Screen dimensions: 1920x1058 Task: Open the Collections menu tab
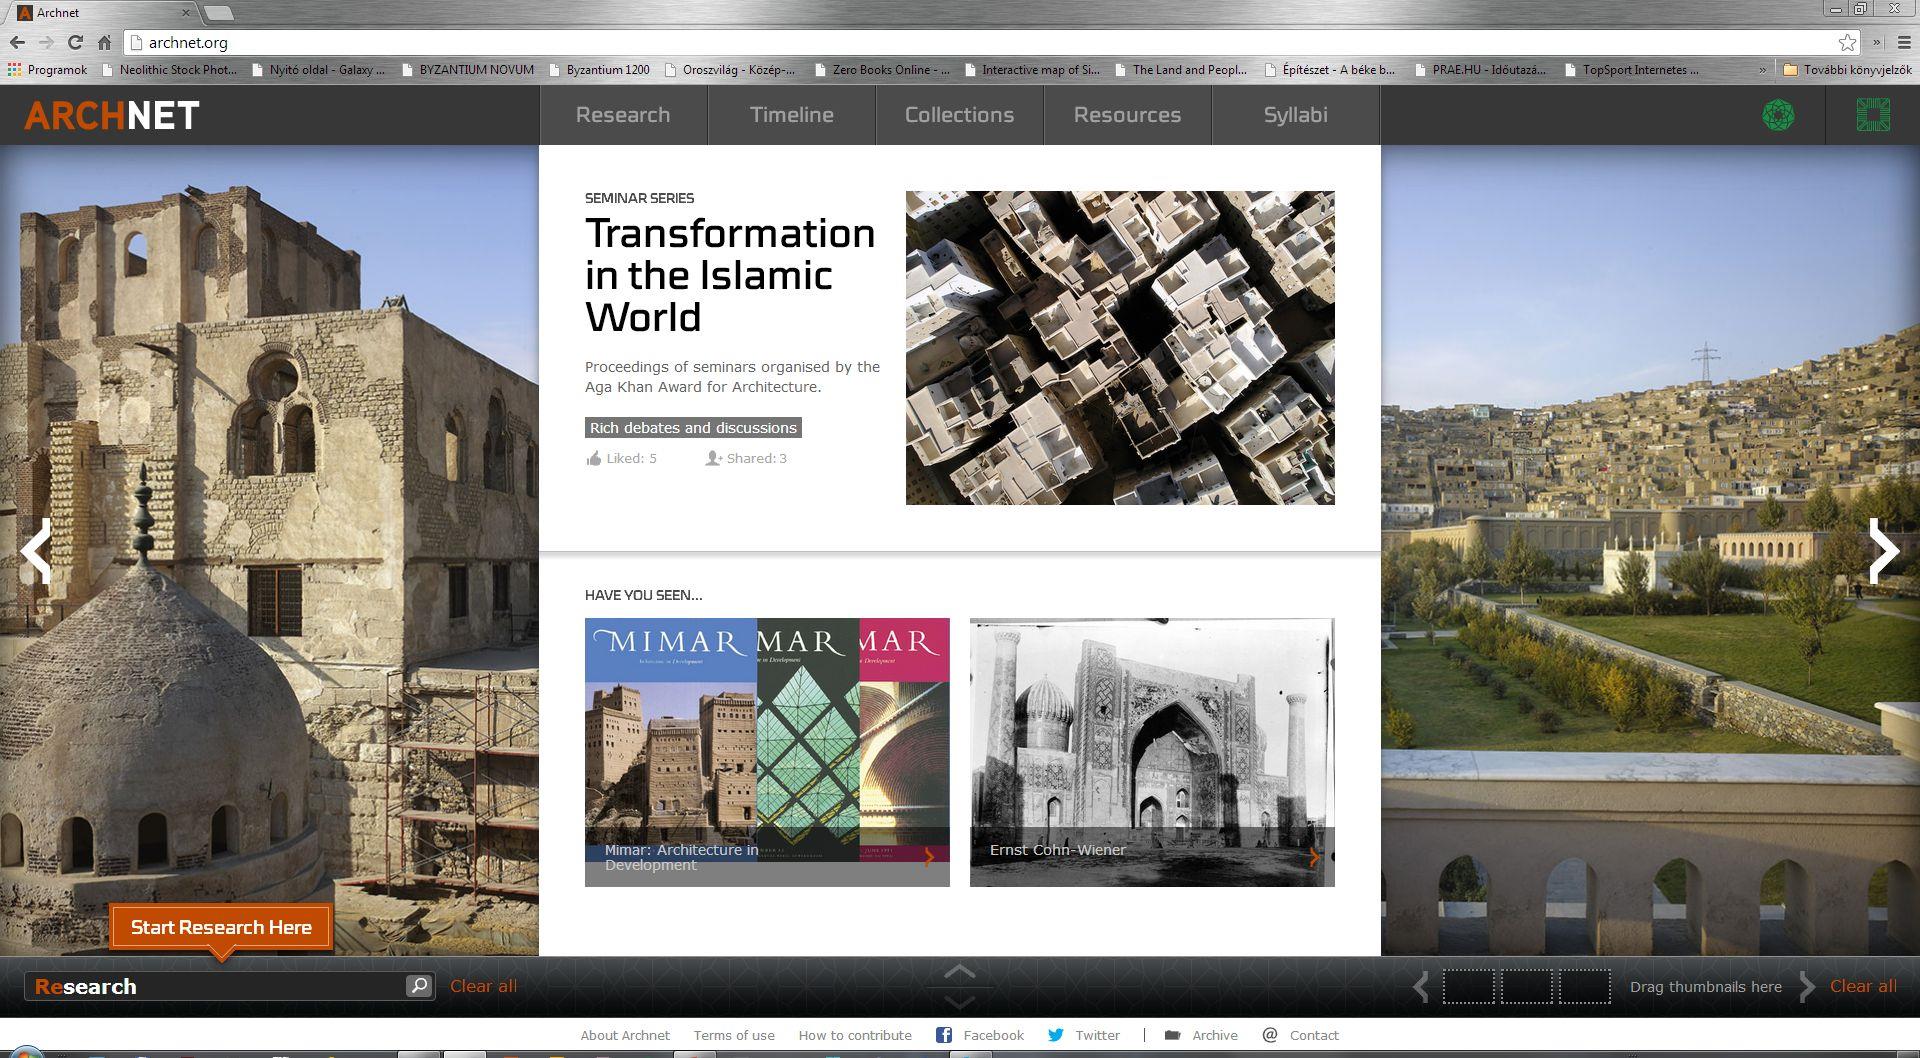(x=959, y=115)
